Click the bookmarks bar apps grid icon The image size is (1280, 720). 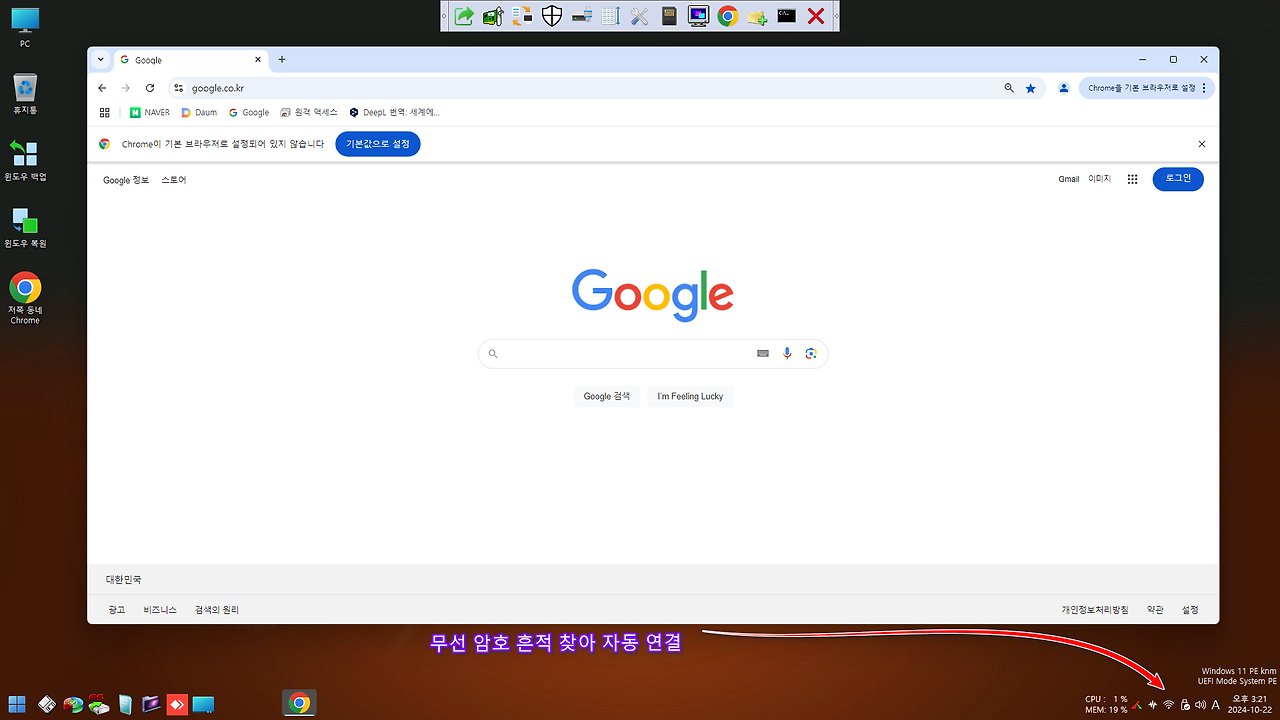[x=105, y=113]
